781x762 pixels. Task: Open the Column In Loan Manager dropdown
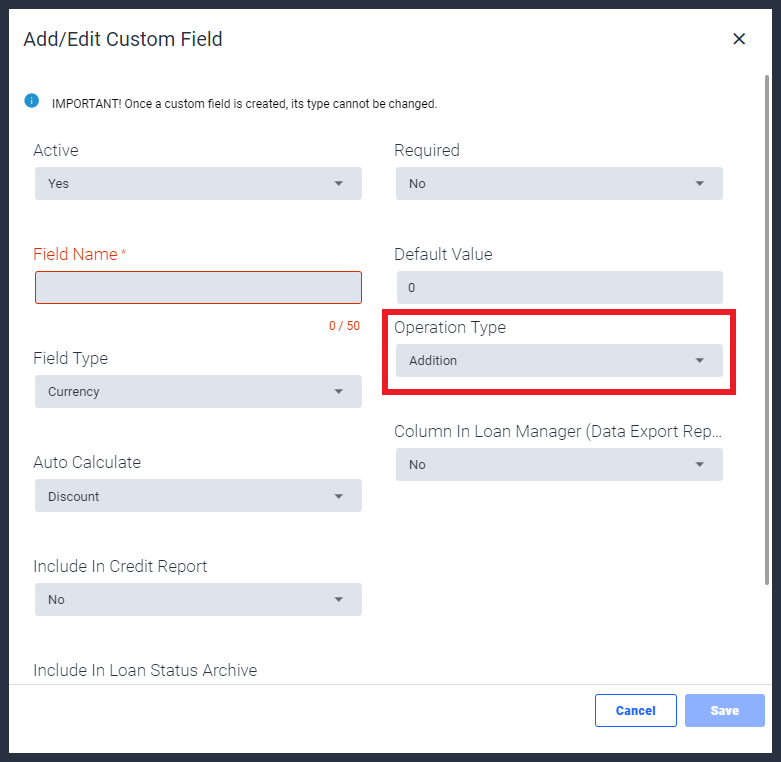coord(559,464)
